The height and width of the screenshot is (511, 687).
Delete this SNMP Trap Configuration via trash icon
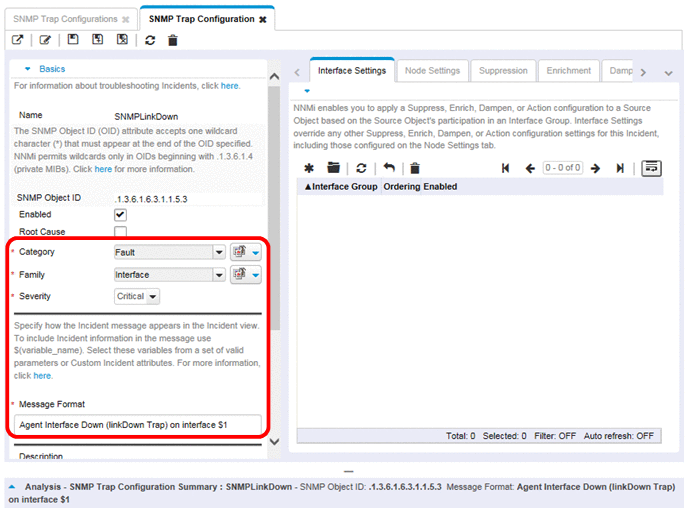tap(173, 40)
